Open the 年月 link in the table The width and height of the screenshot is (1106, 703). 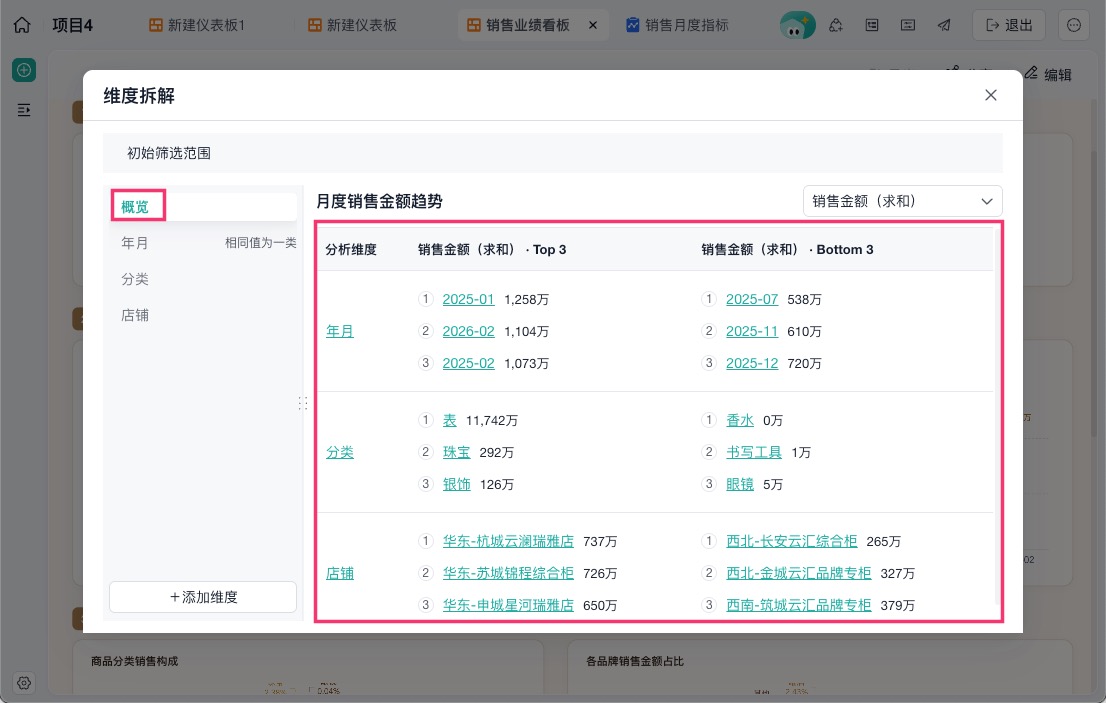click(339, 331)
